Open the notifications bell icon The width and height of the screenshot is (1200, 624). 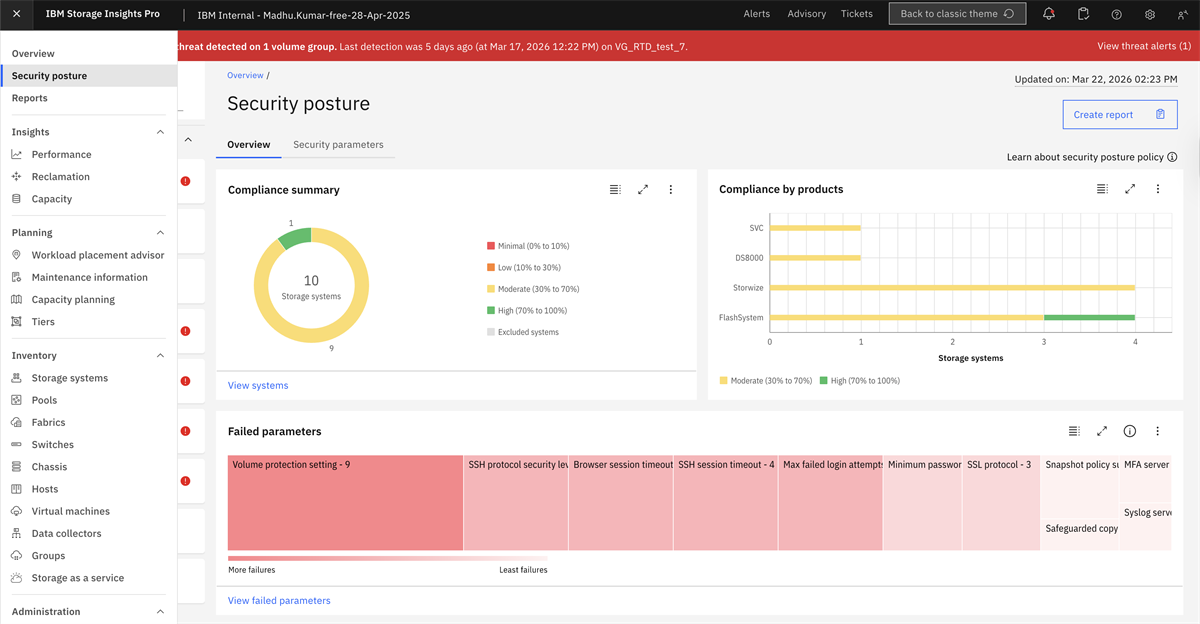click(1049, 14)
